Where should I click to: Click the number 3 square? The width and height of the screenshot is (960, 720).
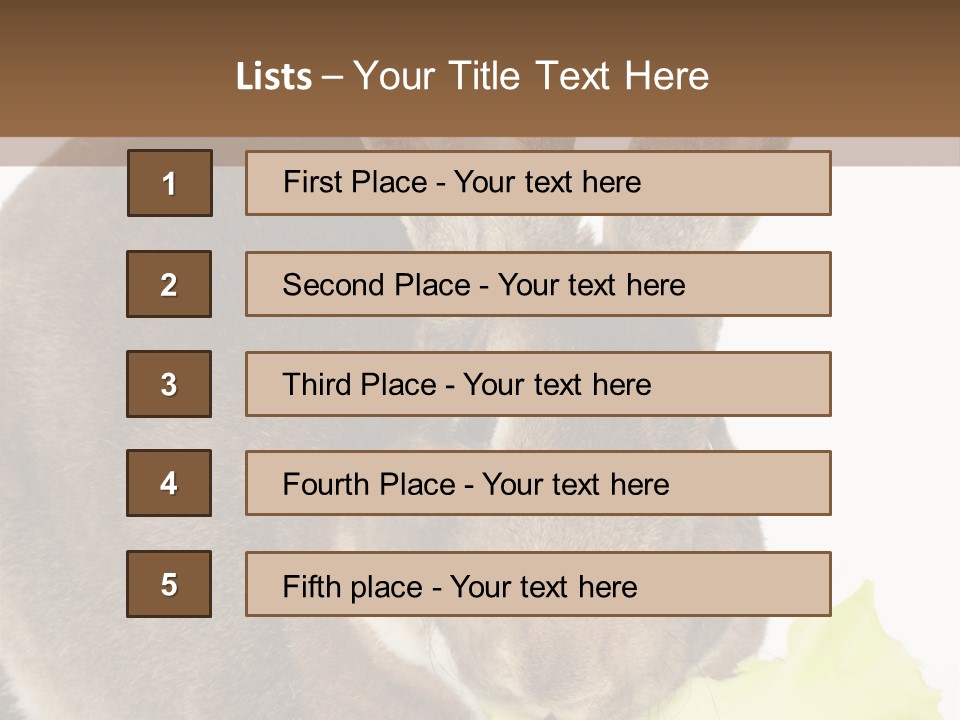coord(169,384)
